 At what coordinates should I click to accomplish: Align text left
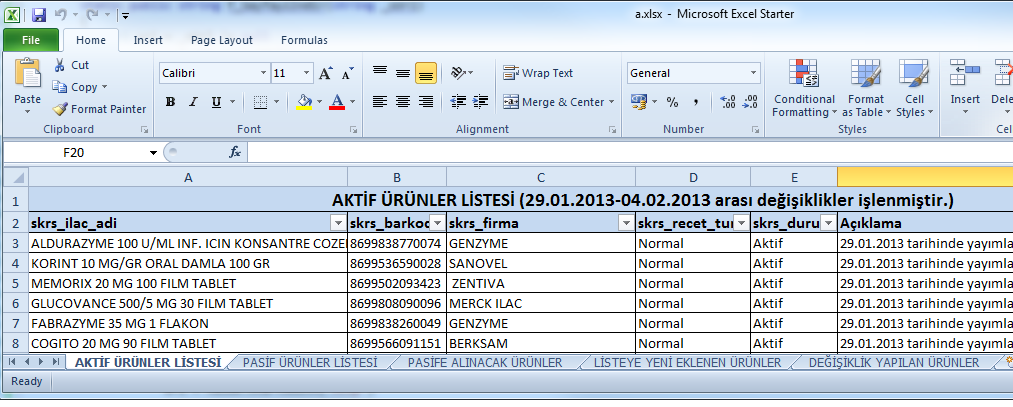pyautogui.click(x=380, y=101)
